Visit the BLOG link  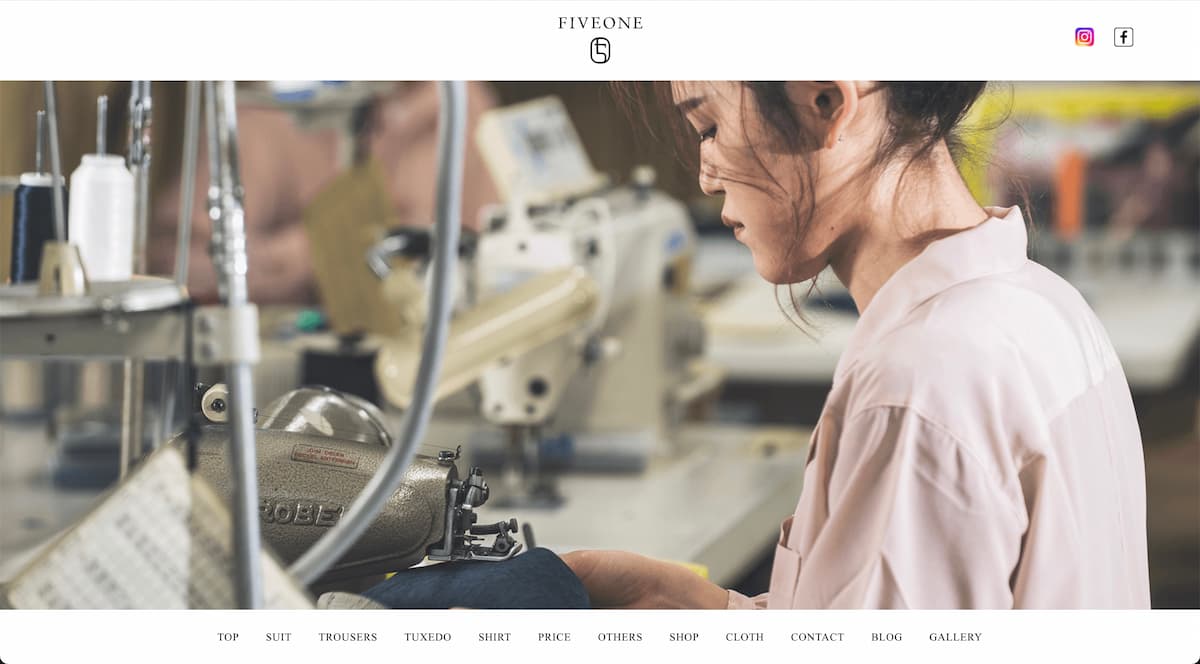click(x=887, y=637)
